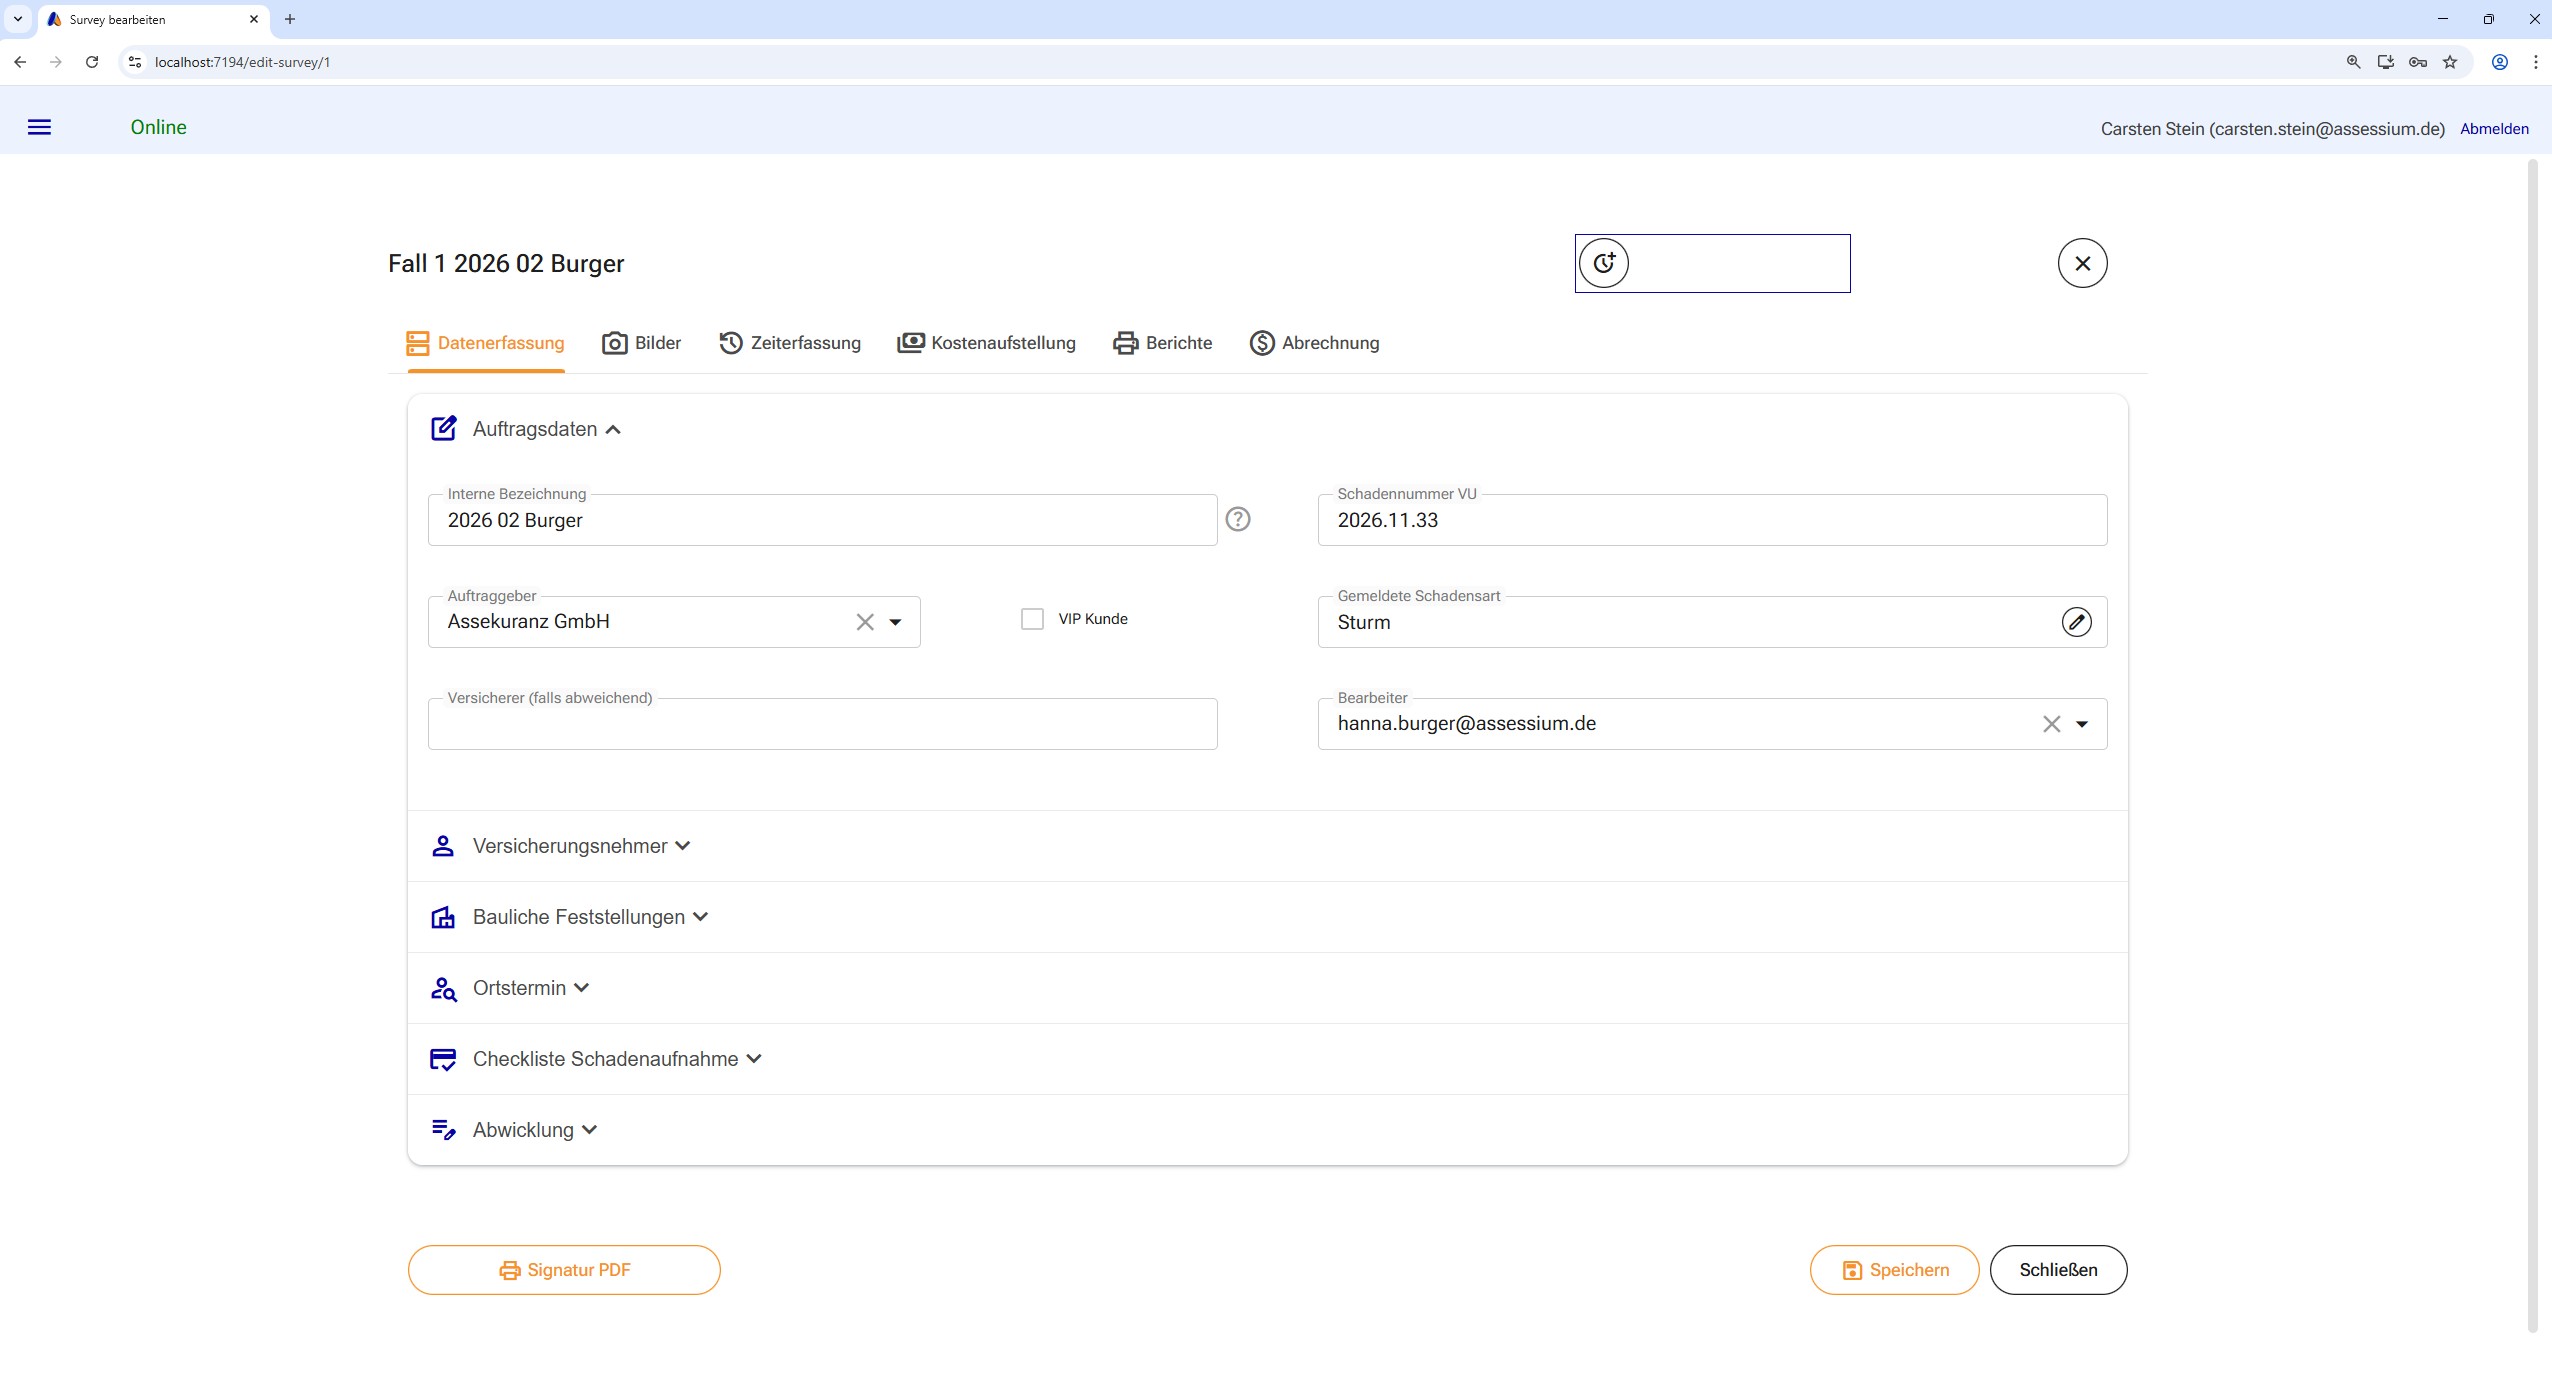Open the hamburger navigation menu
The height and width of the screenshot is (1387, 2552).
pyautogui.click(x=39, y=127)
